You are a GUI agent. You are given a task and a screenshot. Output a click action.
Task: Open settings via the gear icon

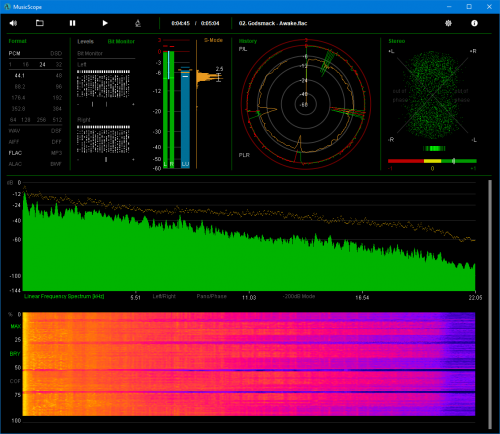point(448,23)
